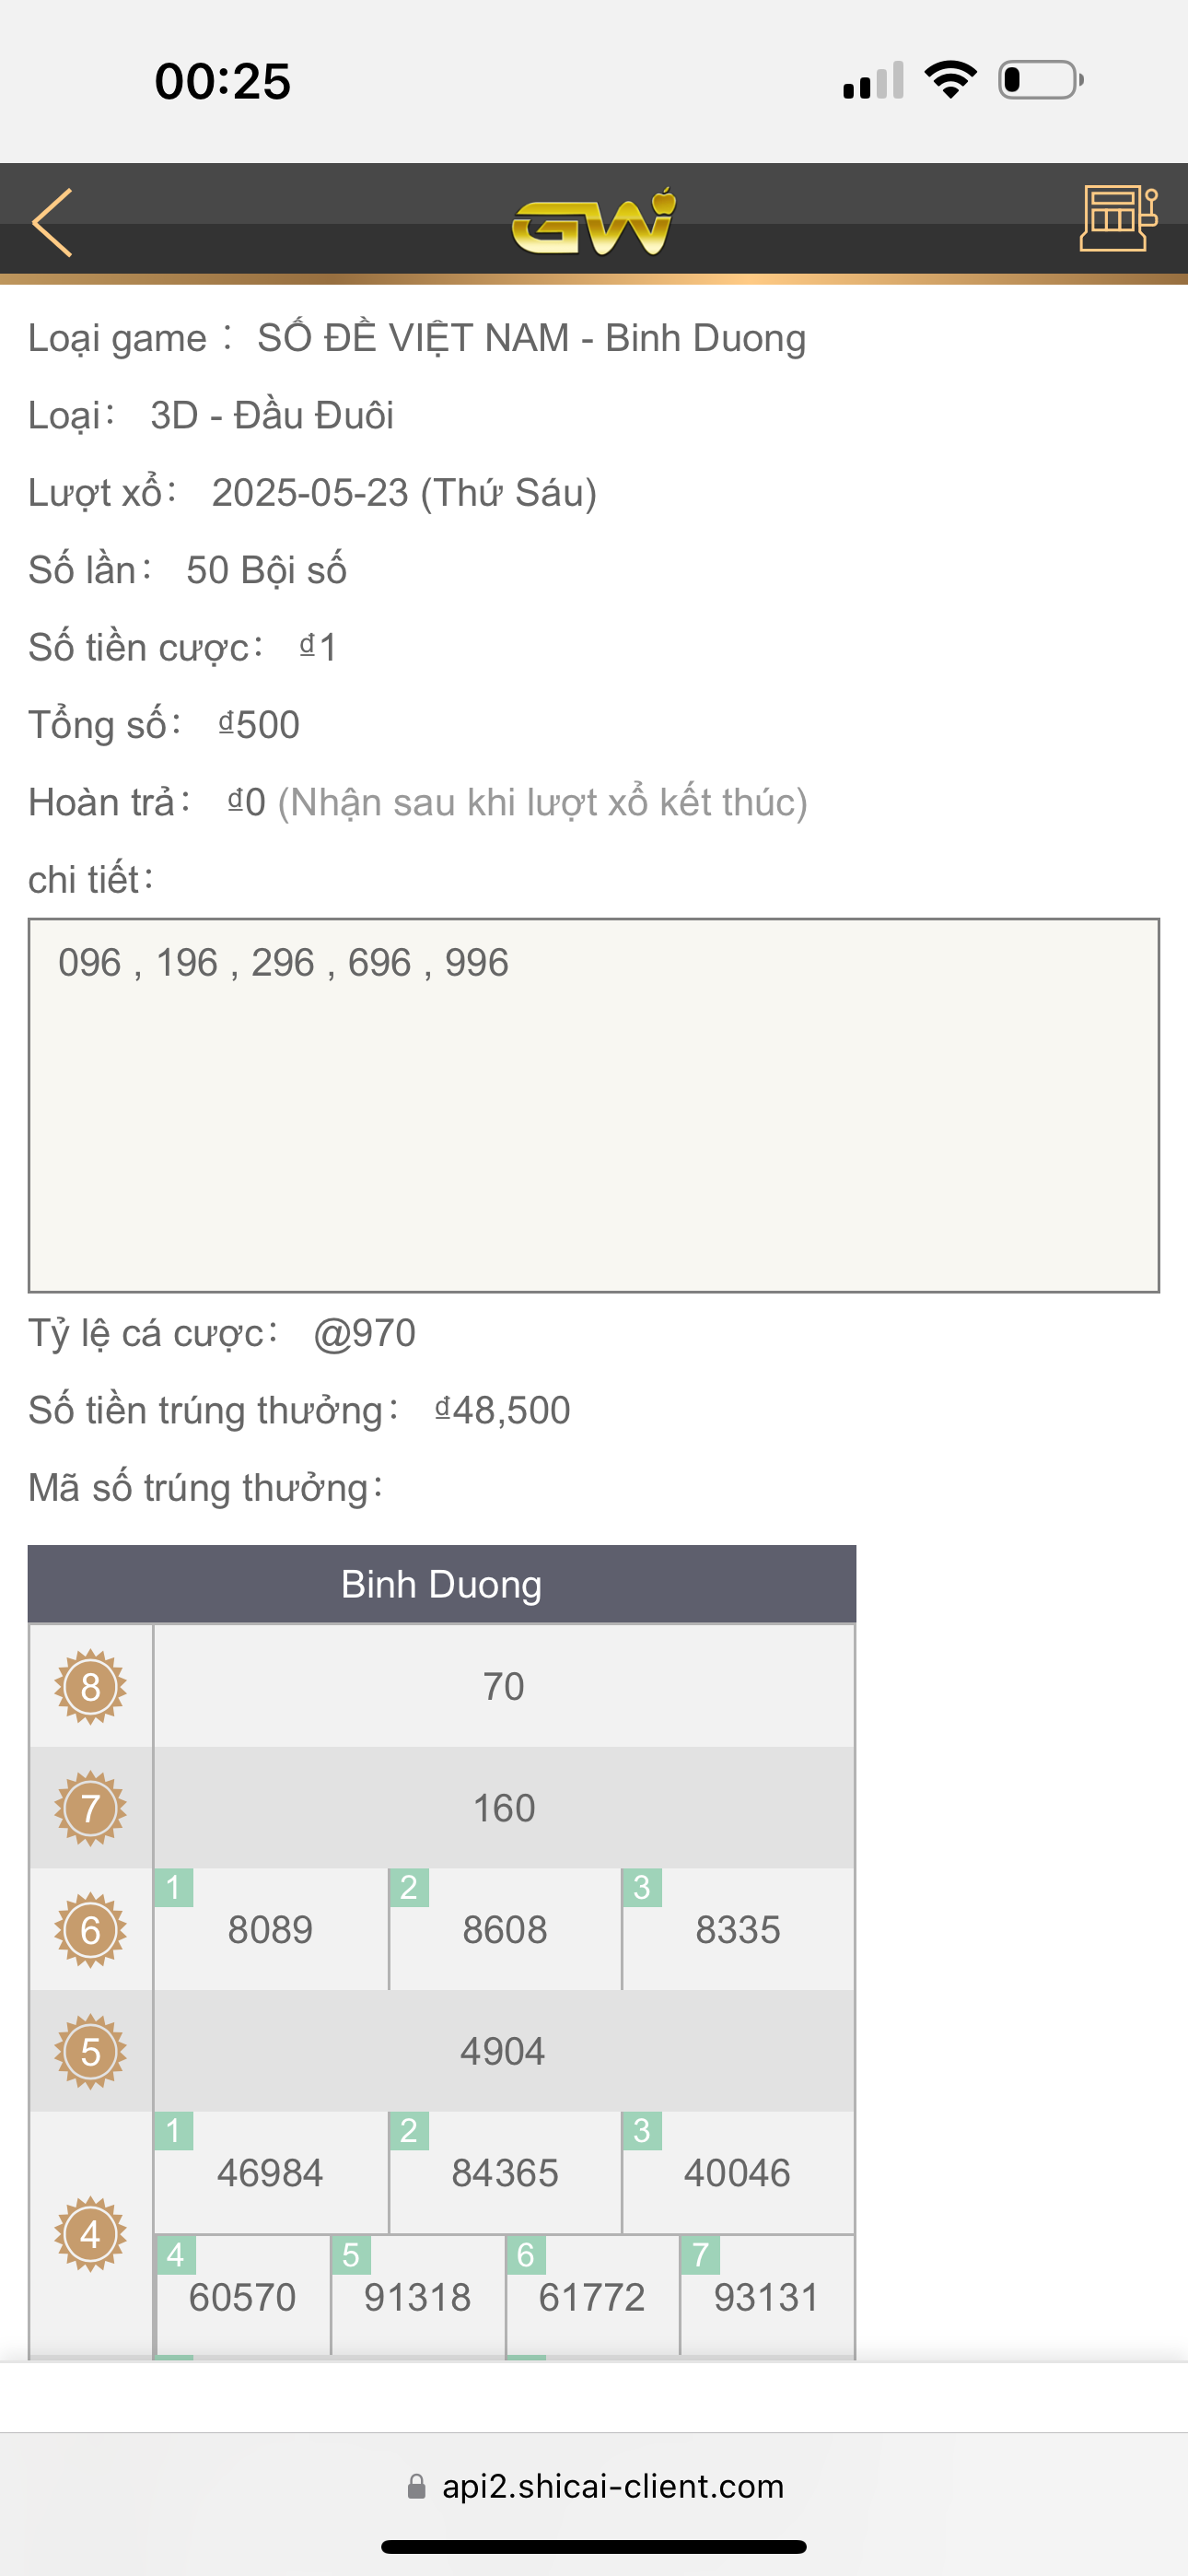Screen dimensions: 1188x2576
Task: Tap the prize 5 badge icon
Action: (90, 2052)
